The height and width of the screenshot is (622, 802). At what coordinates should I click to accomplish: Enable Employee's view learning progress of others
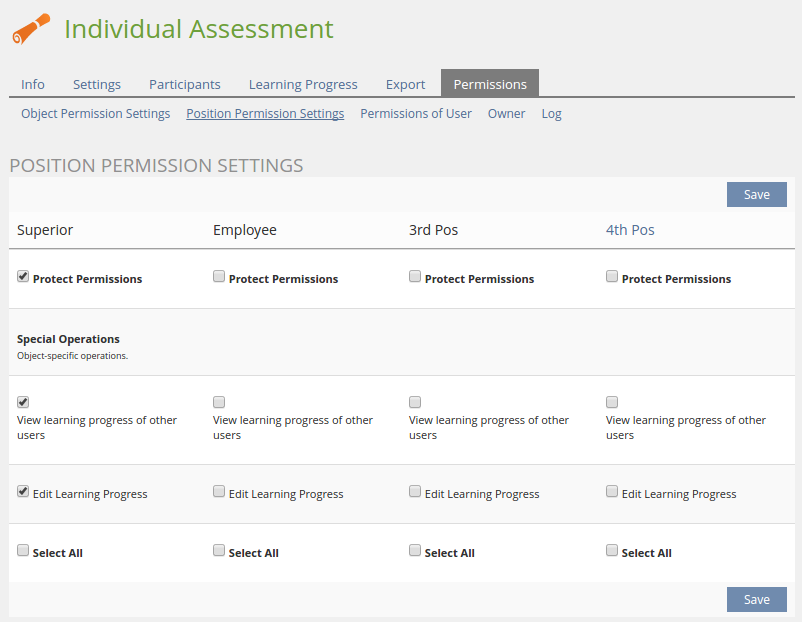pos(219,402)
